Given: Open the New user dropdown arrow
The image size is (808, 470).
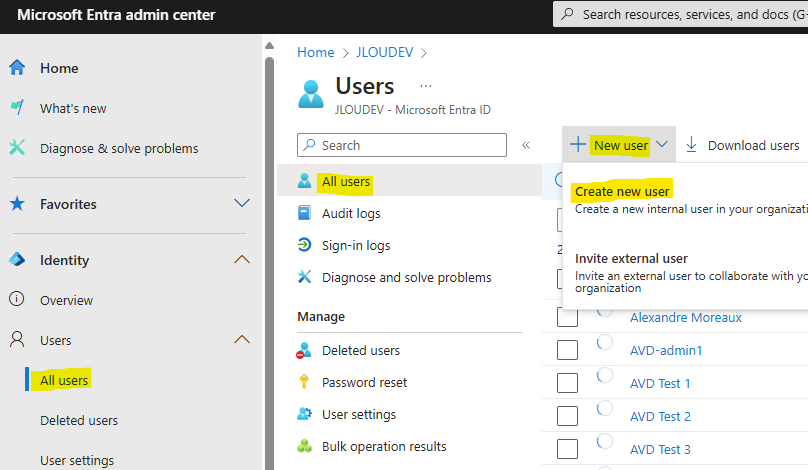Looking at the screenshot, I should tap(662, 145).
